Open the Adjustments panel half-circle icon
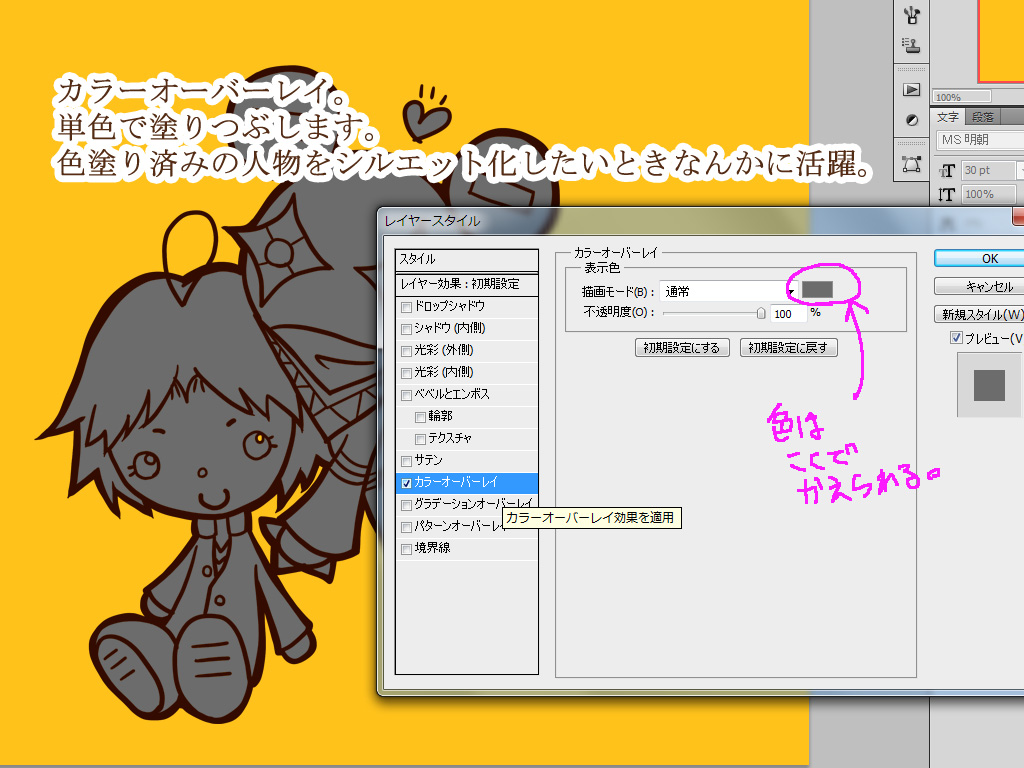Screen dimensions: 1024x768 pyautogui.click(x=911, y=120)
